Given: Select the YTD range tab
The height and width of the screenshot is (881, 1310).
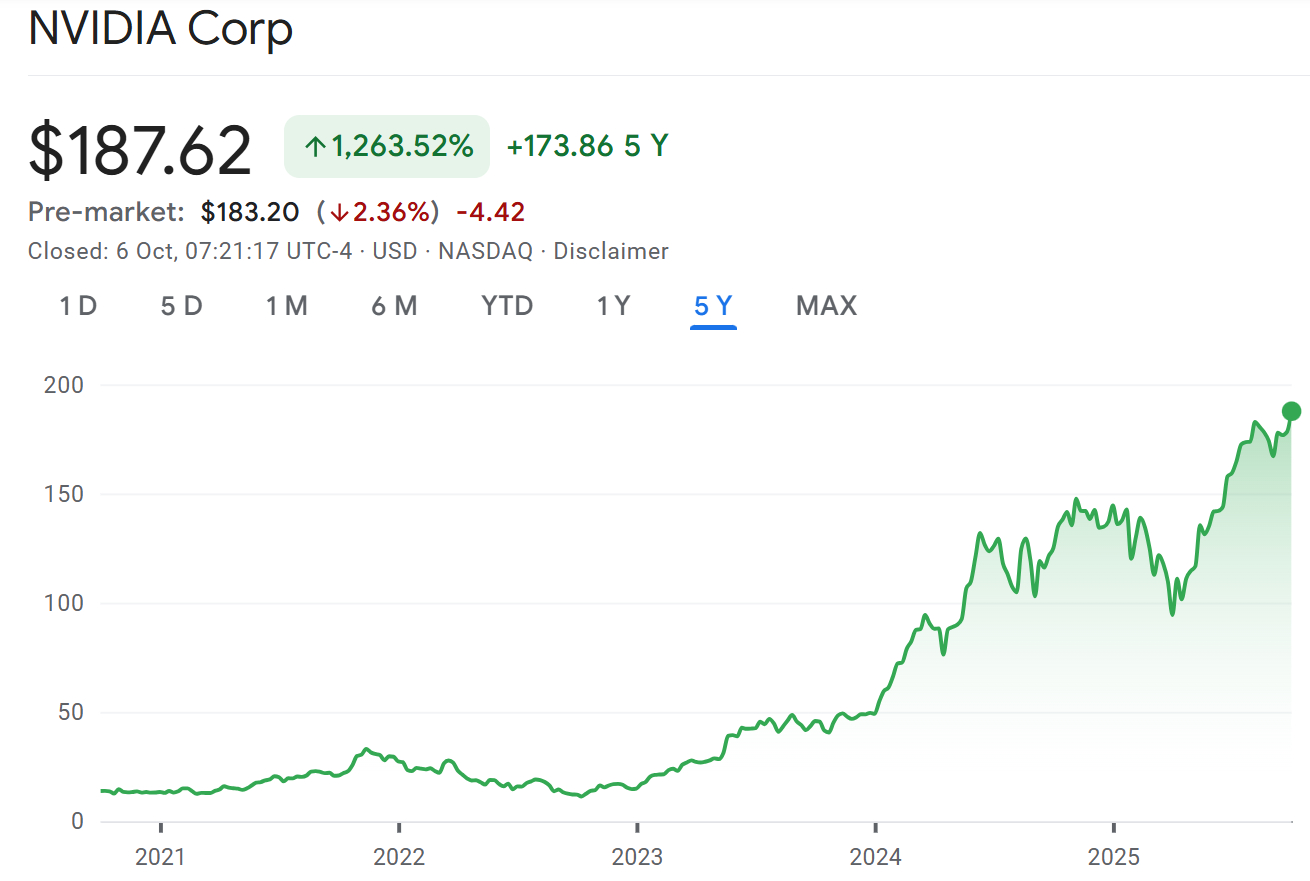Looking at the screenshot, I should 507,306.
